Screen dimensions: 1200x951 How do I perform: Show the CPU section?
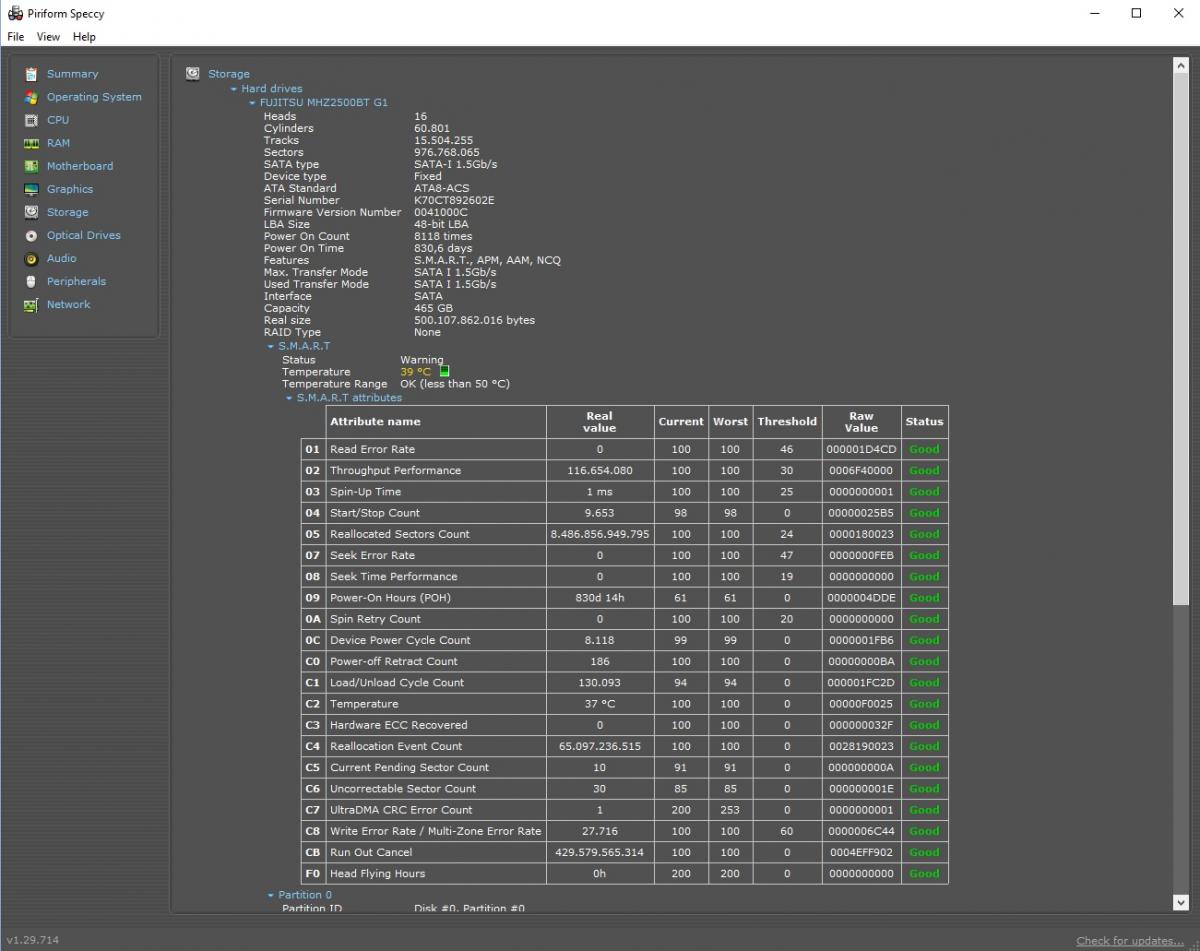[x=58, y=120]
